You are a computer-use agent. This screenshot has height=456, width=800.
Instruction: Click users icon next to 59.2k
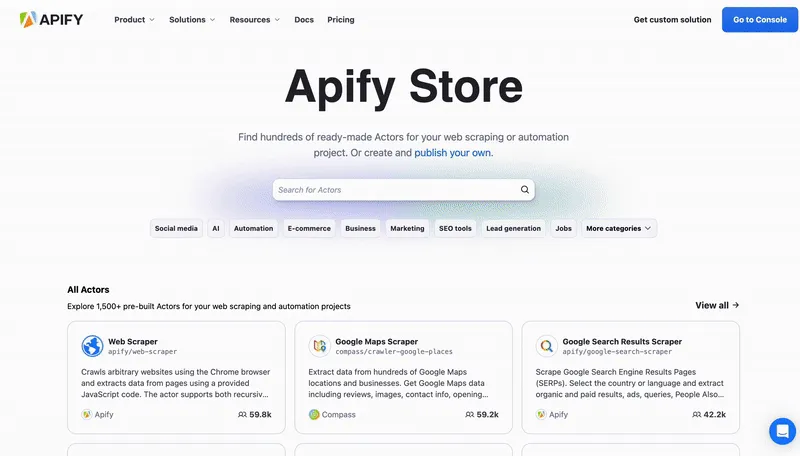pos(469,415)
